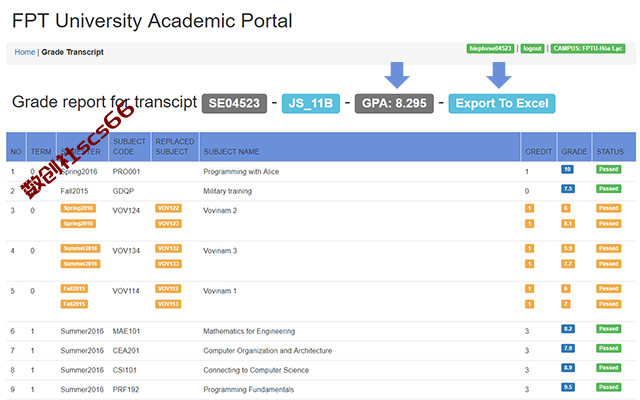Click the Spring2016 badge beside VOV122
Image resolution: width=640 pixels, height=400 pixels.
pos(78,208)
